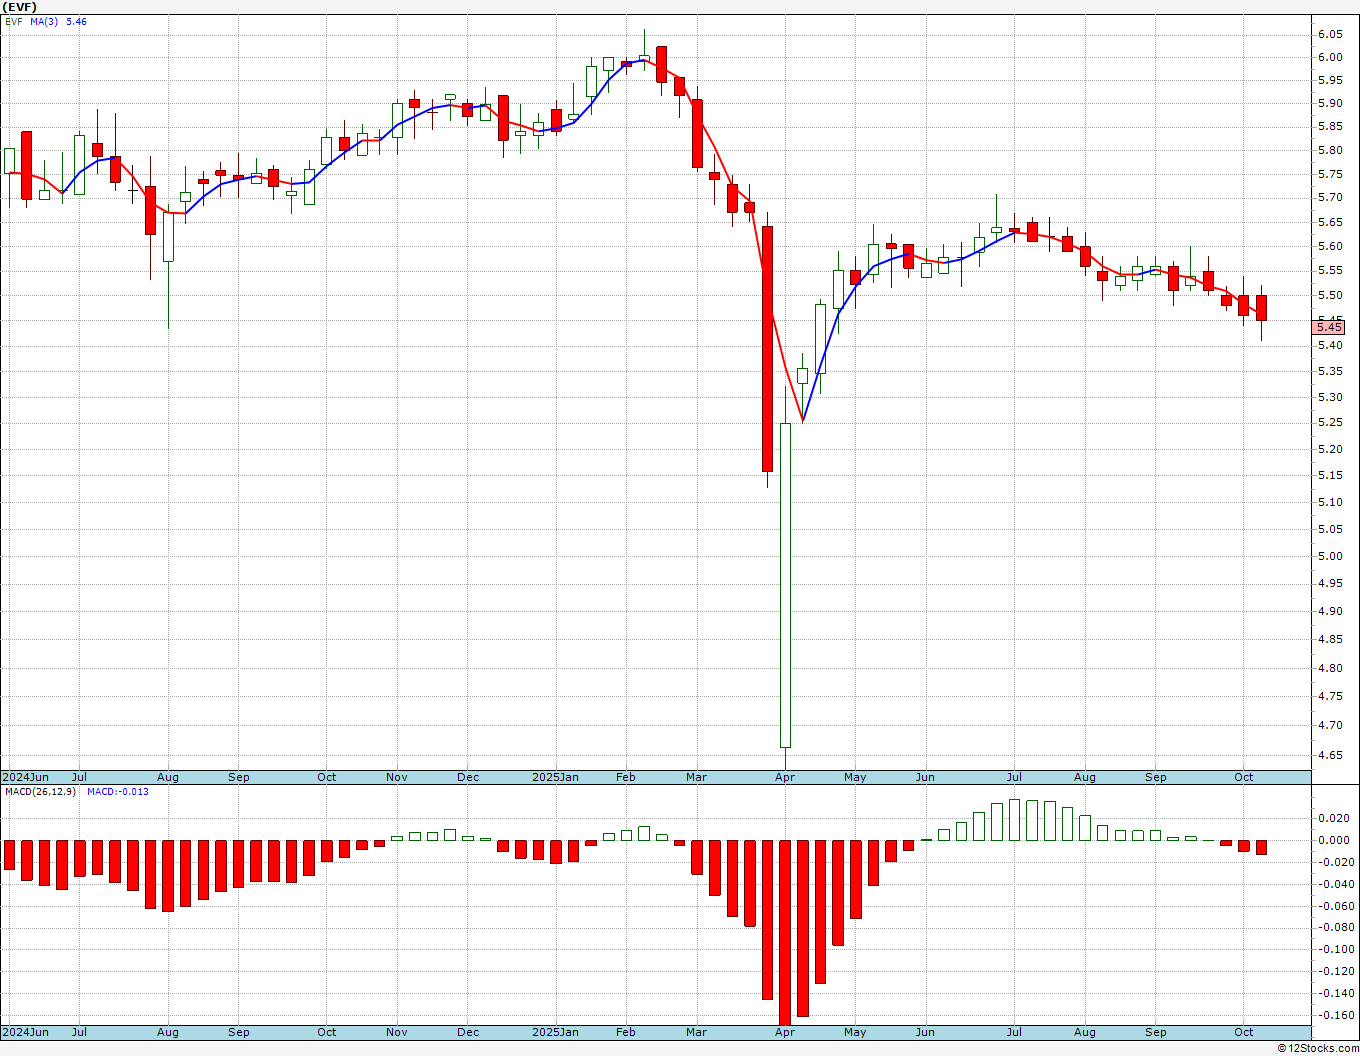Viewport: 1360px width, 1056px height.
Task: Select the 5.00 price axis label
Action: (1330, 556)
